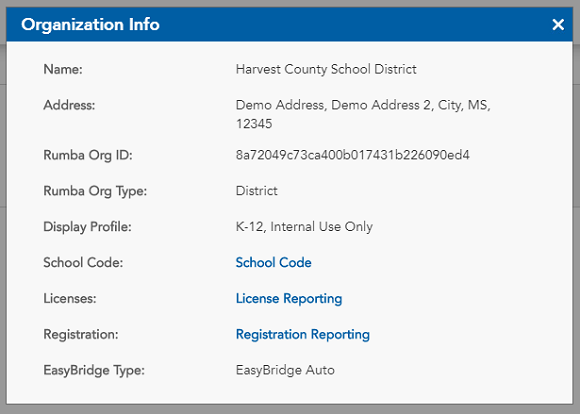Click the Organization Info dialog title
The height and width of the screenshot is (414, 580).
click(x=90, y=25)
